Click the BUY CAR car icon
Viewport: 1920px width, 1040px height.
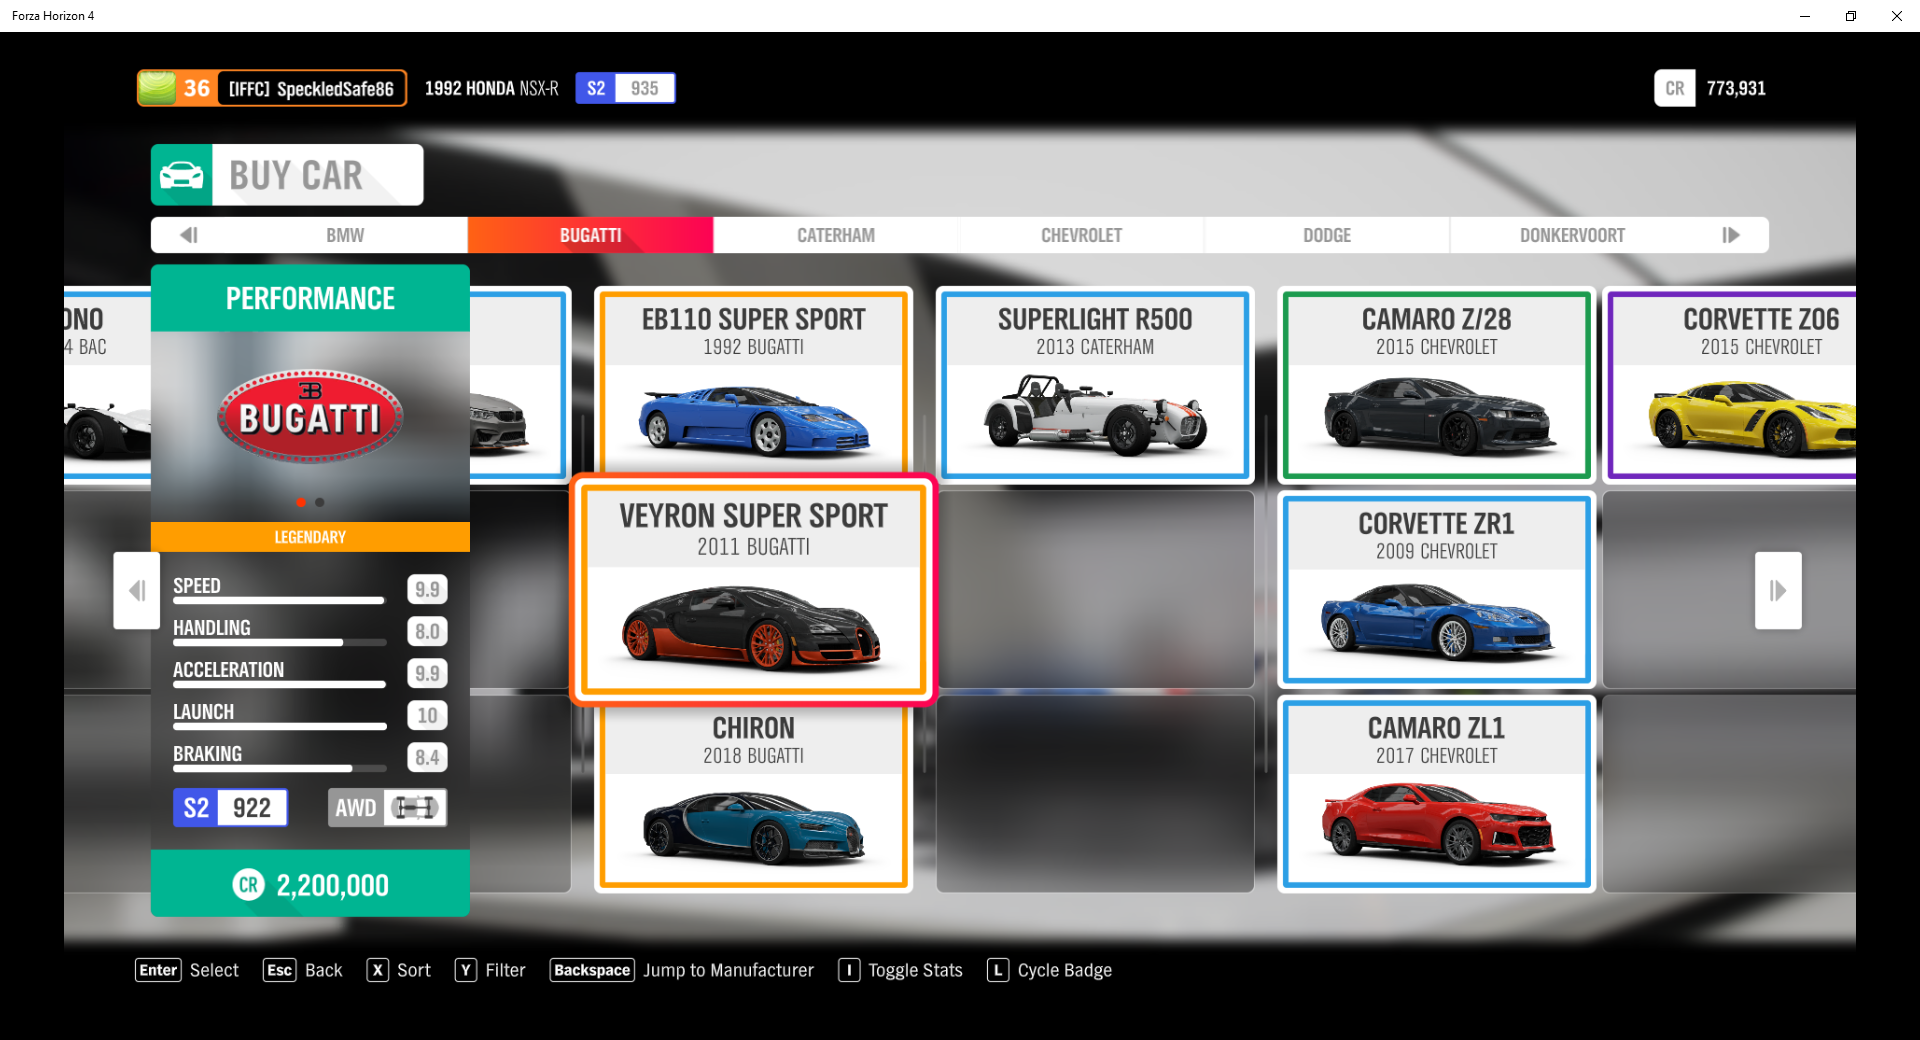pyautogui.click(x=182, y=174)
